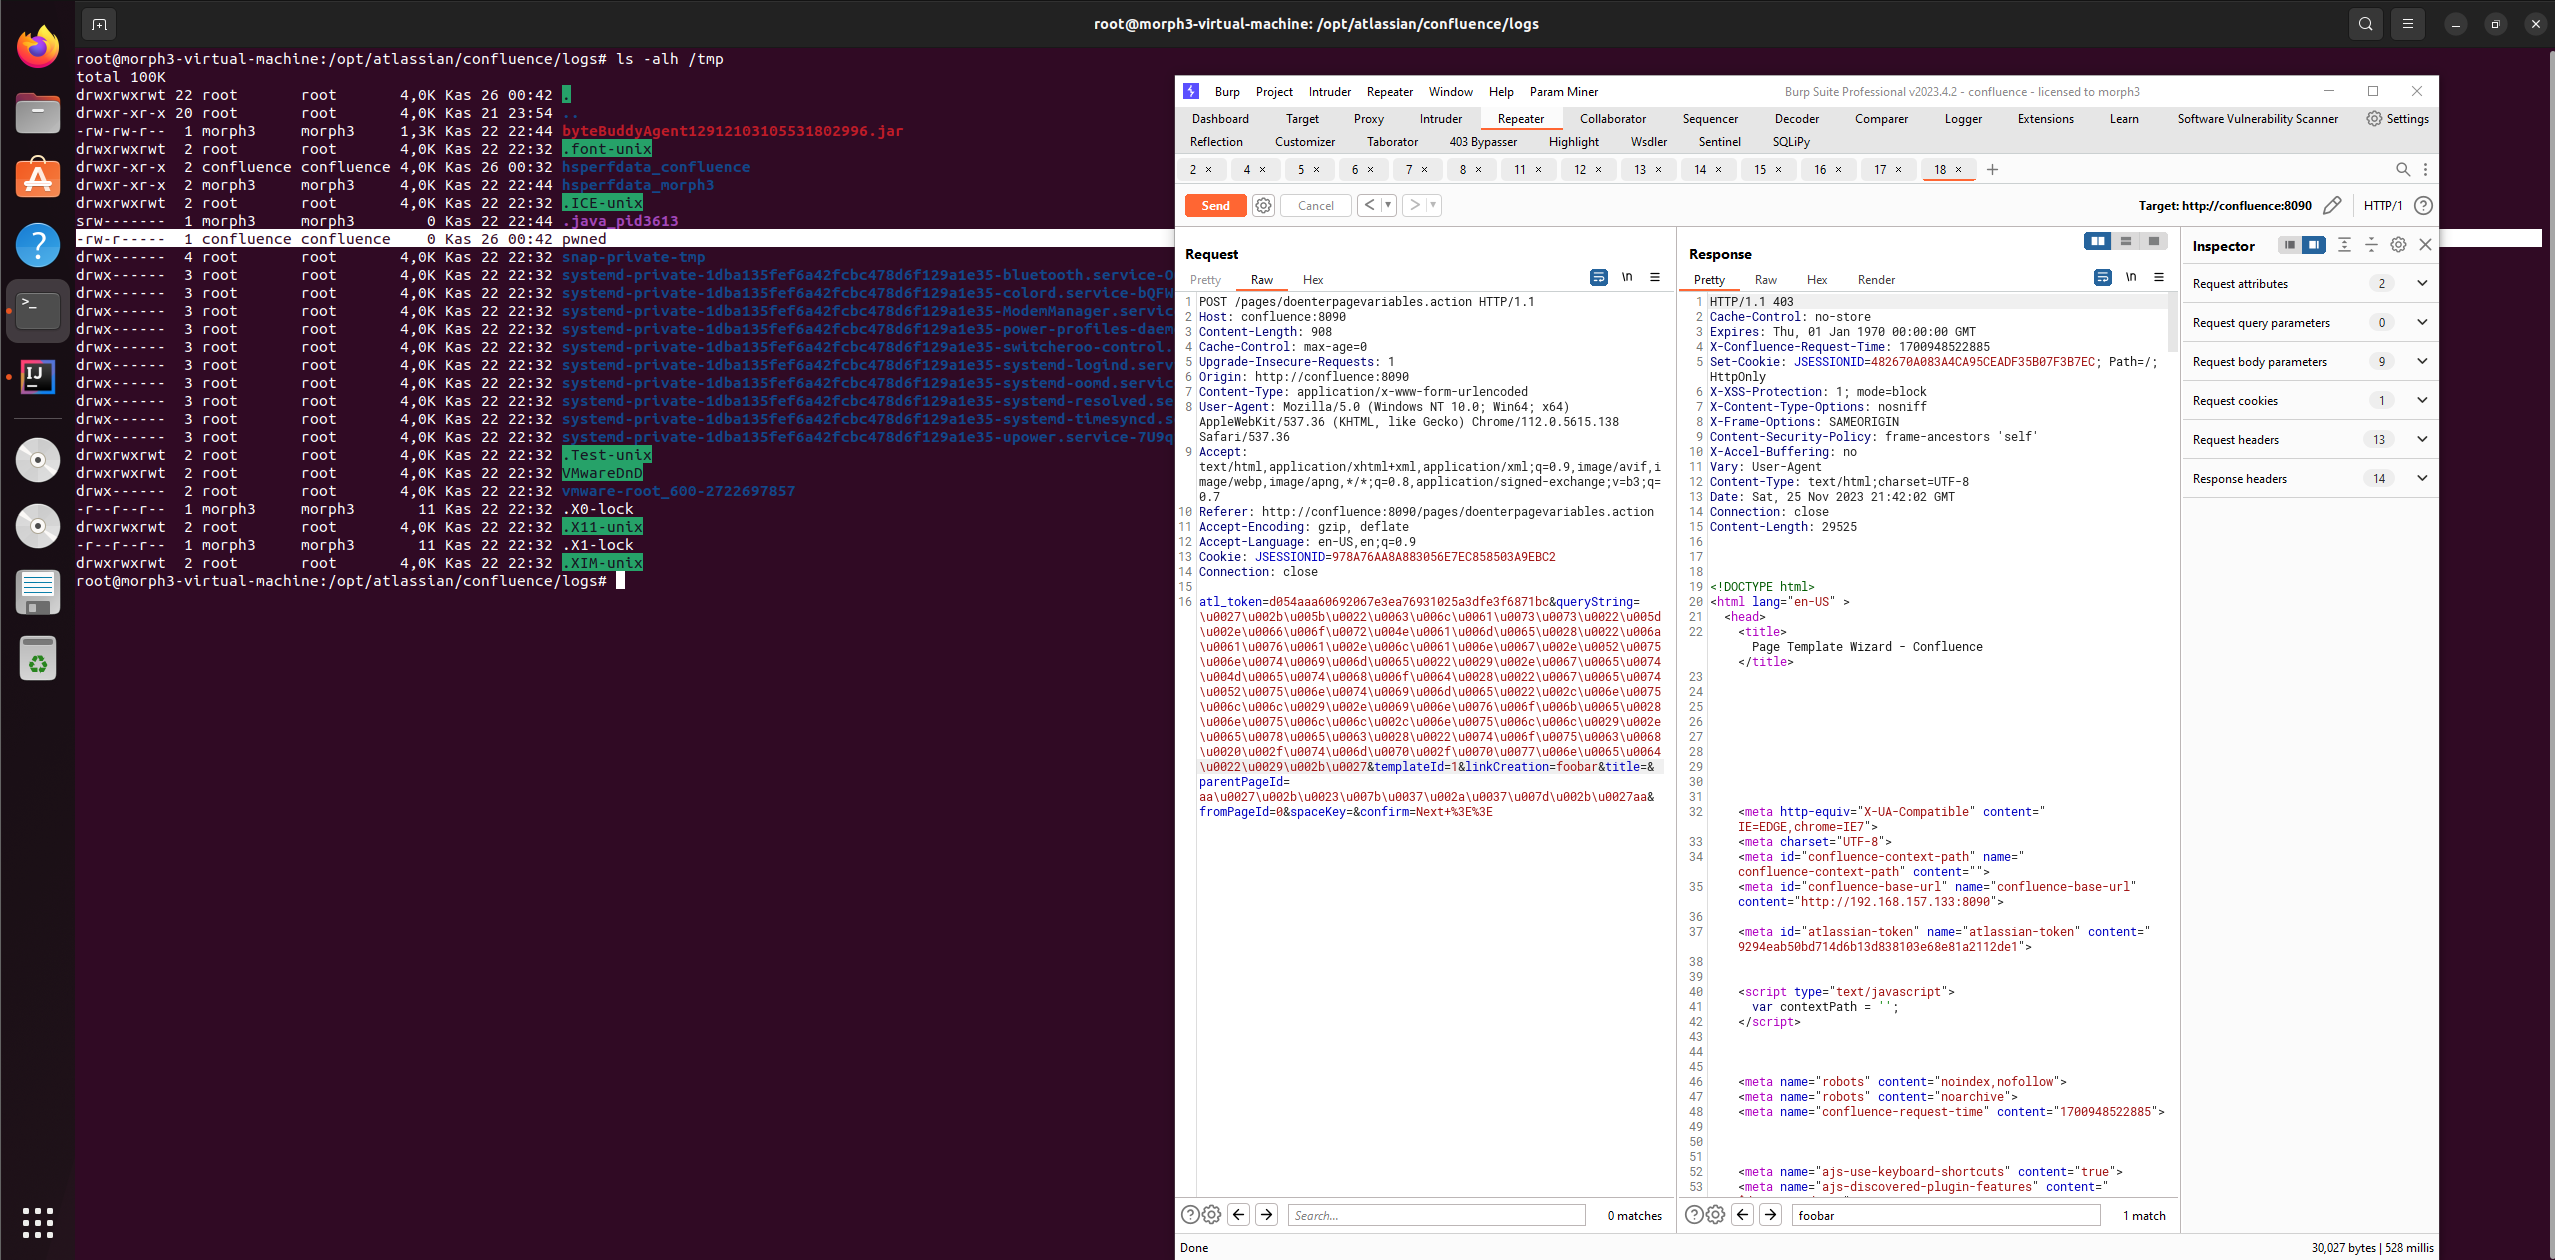
Task: Open Inspector settings gear
Action: (2398, 245)
